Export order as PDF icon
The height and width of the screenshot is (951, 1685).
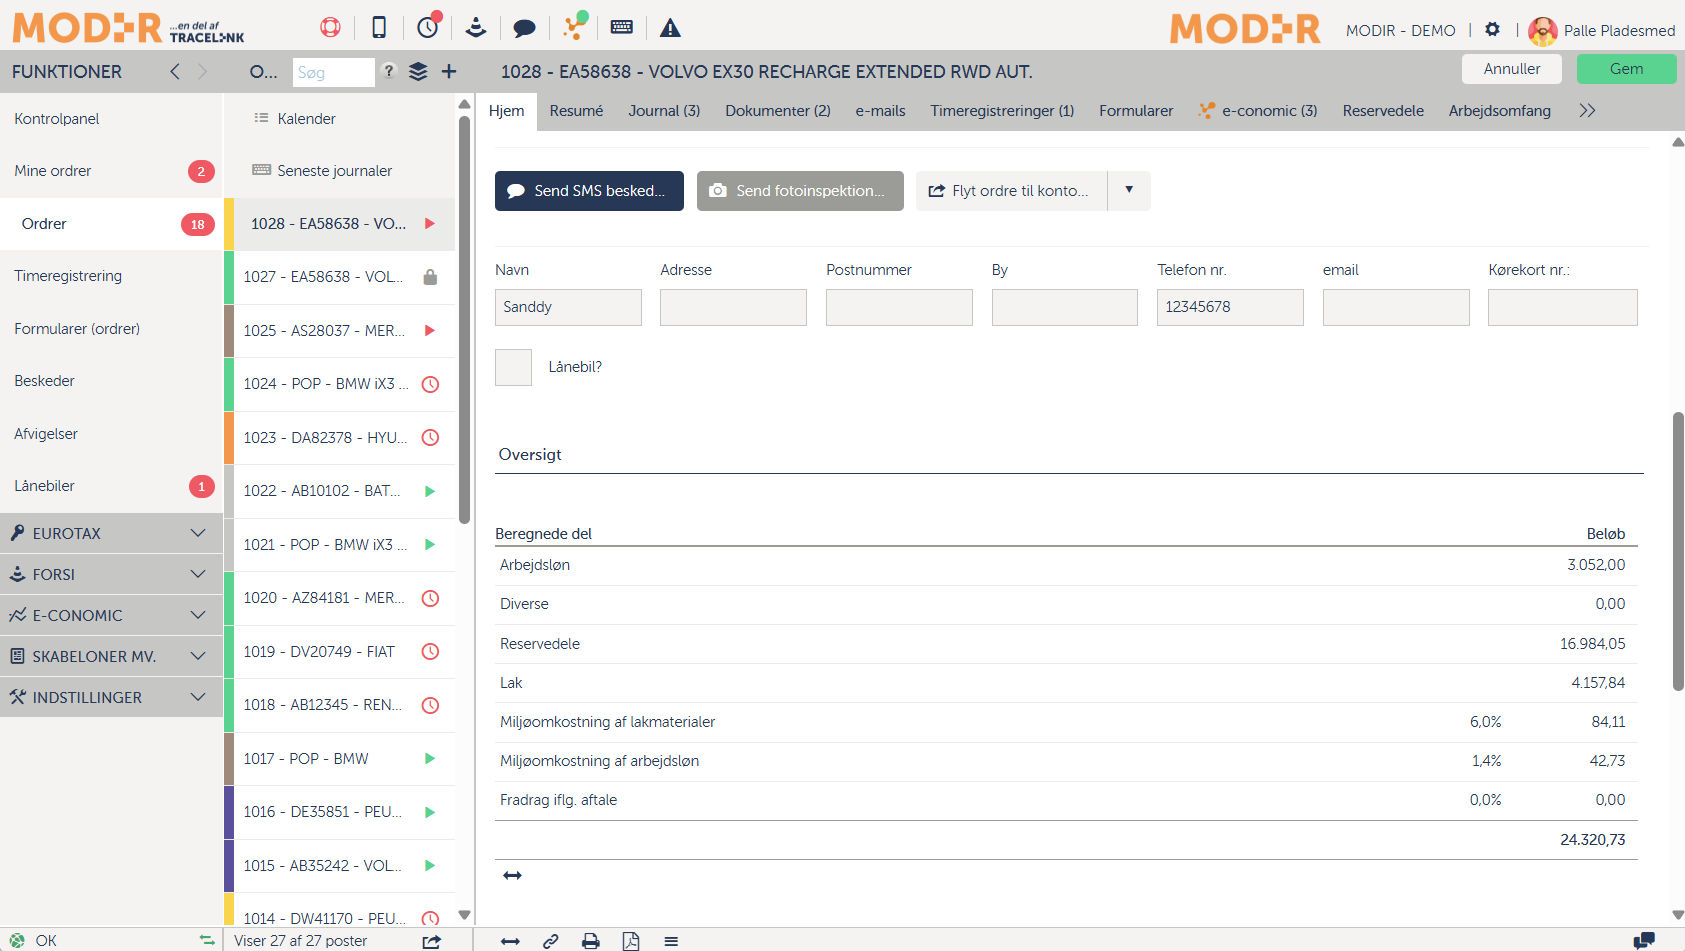(x=631, y=941)
